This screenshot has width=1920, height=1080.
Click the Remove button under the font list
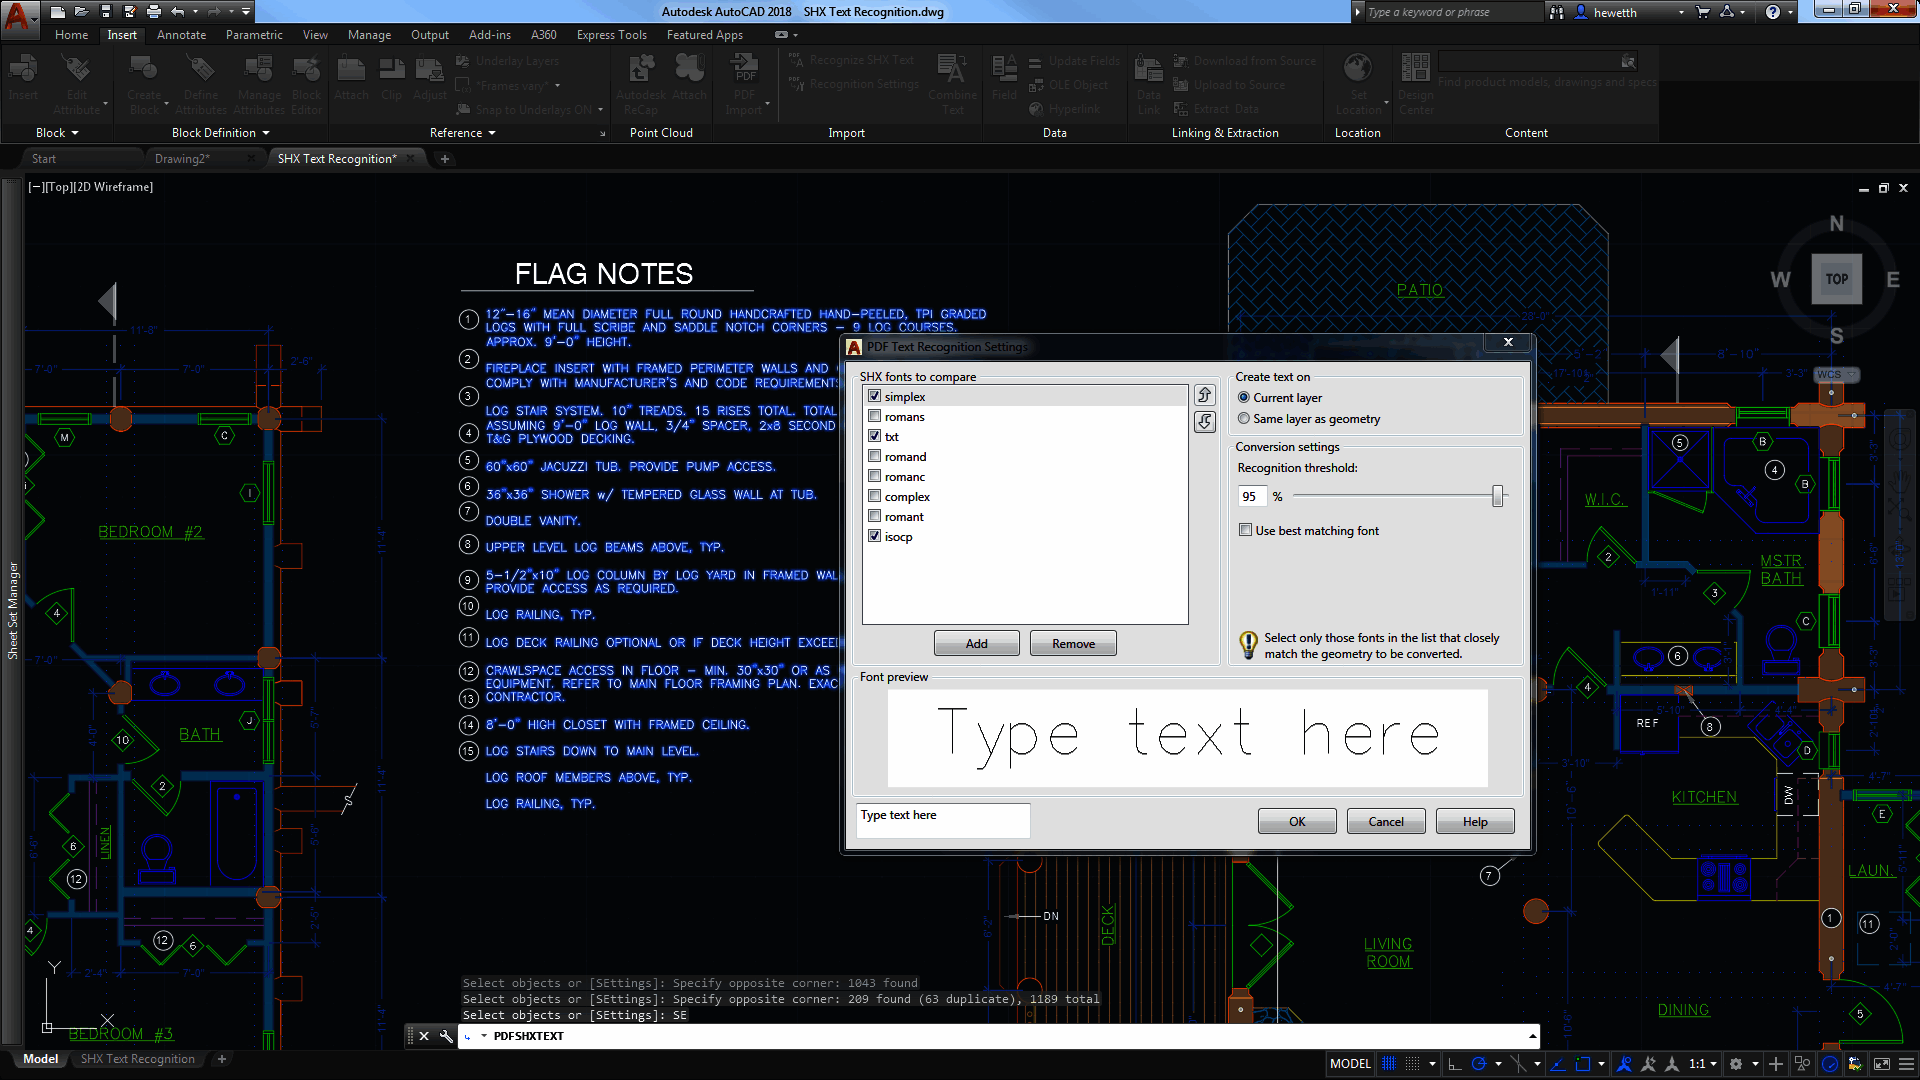pos(1072,643)
